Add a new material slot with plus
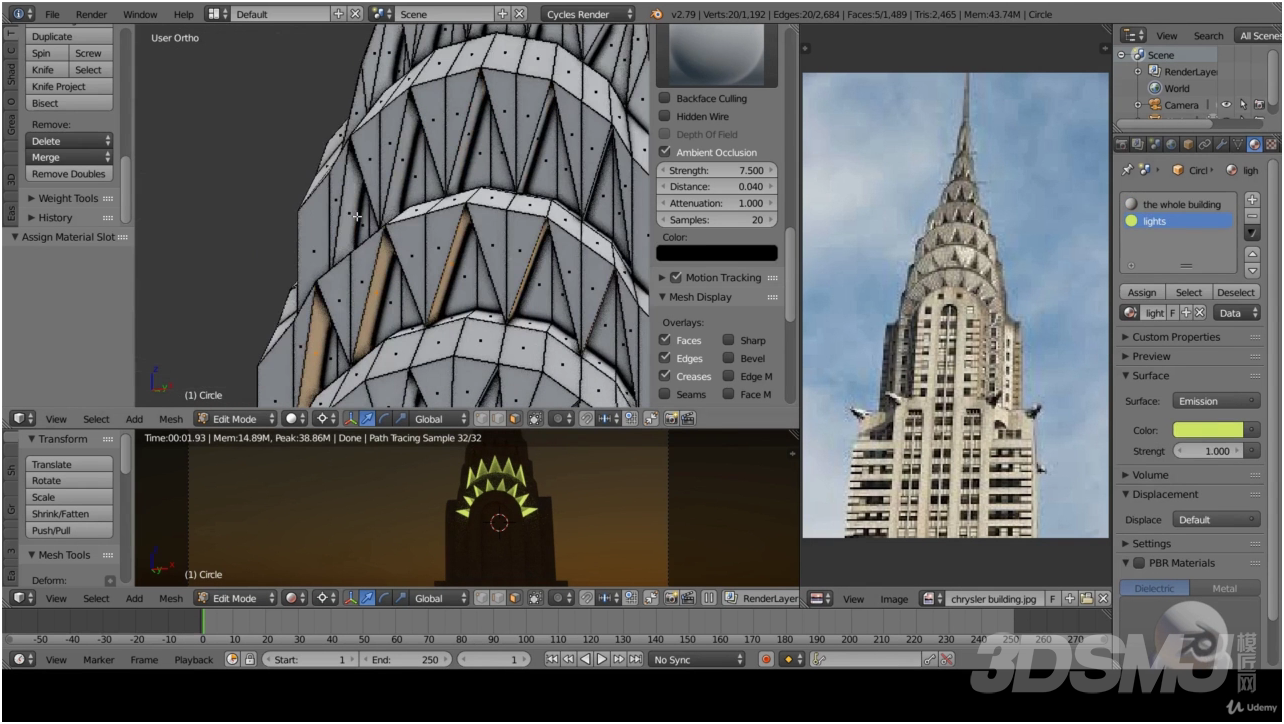The height and width of the screenshot is (724, 1284). (x=1253, y=200)
